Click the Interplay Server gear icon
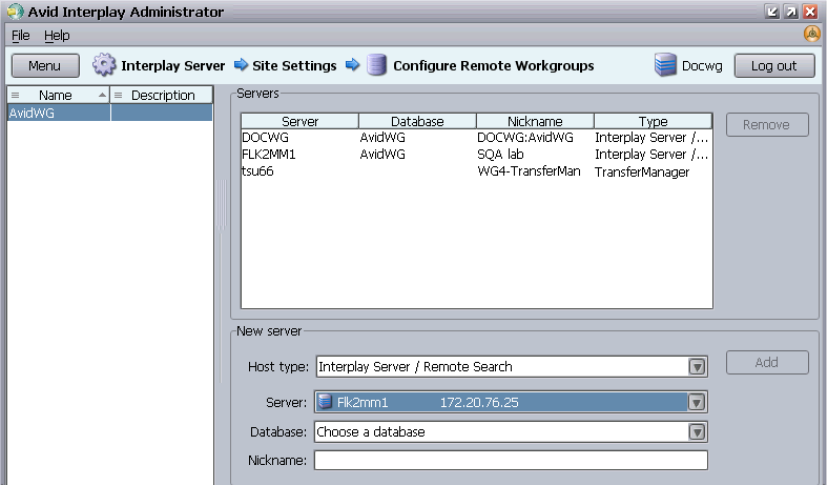The height and width of the screenshot is (485, 827). [x=105, y=66]
